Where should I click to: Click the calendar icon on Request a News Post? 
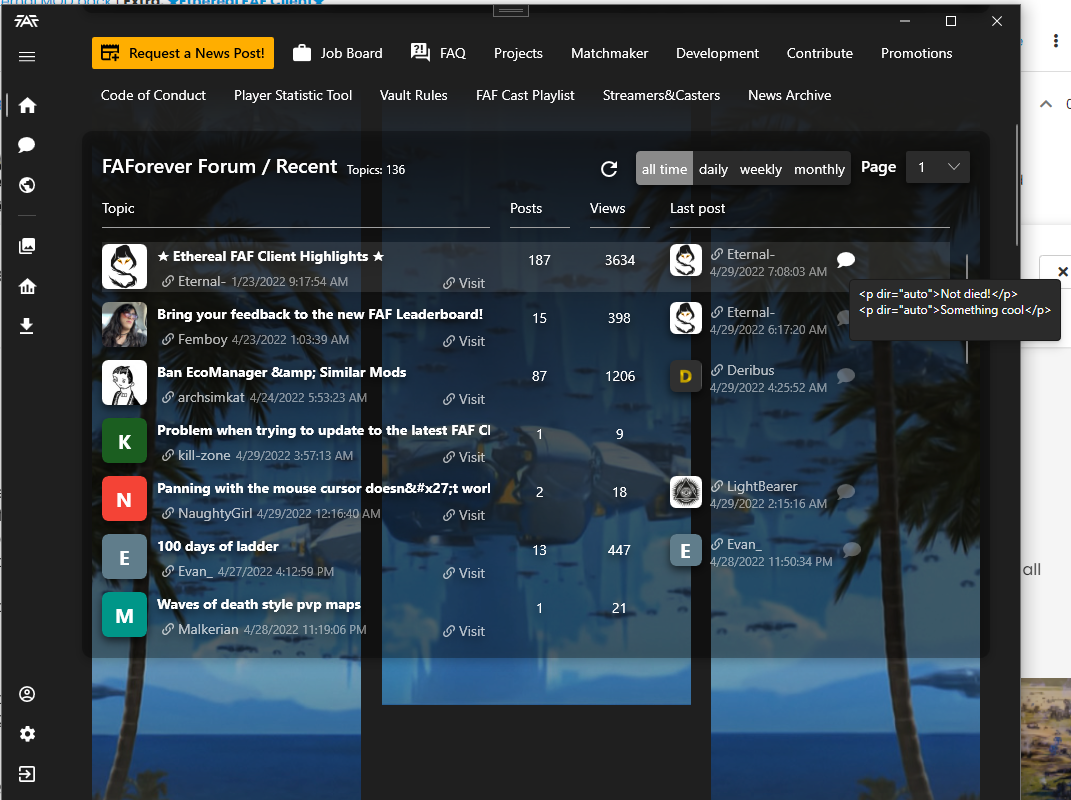click(110, 53)
